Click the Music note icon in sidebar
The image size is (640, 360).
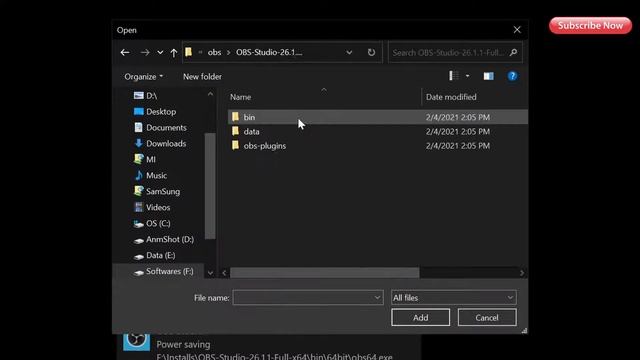pos(139,175)
